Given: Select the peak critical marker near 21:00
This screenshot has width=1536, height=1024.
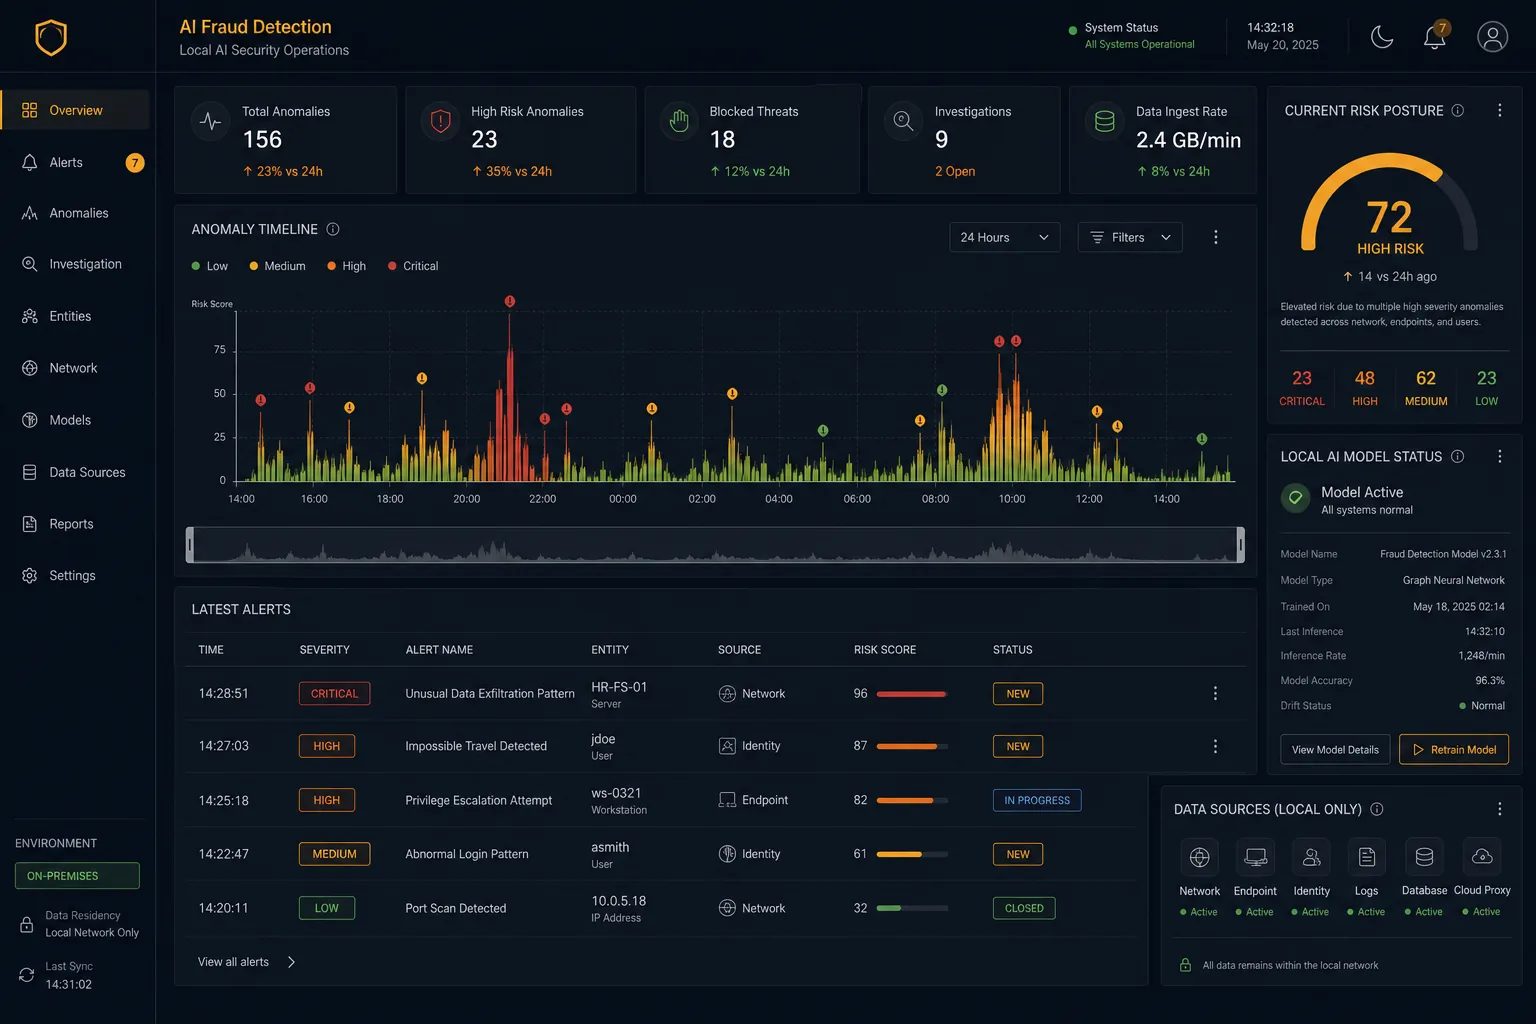Looking at the screenshot, I should 510,301.
